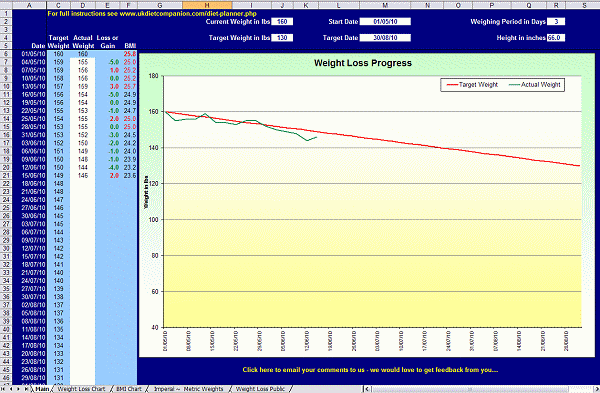Select BMI value 23.6 on 15/06/10
Image resolution: width=600 pixels, height=393 pixels.
point(130,176)
